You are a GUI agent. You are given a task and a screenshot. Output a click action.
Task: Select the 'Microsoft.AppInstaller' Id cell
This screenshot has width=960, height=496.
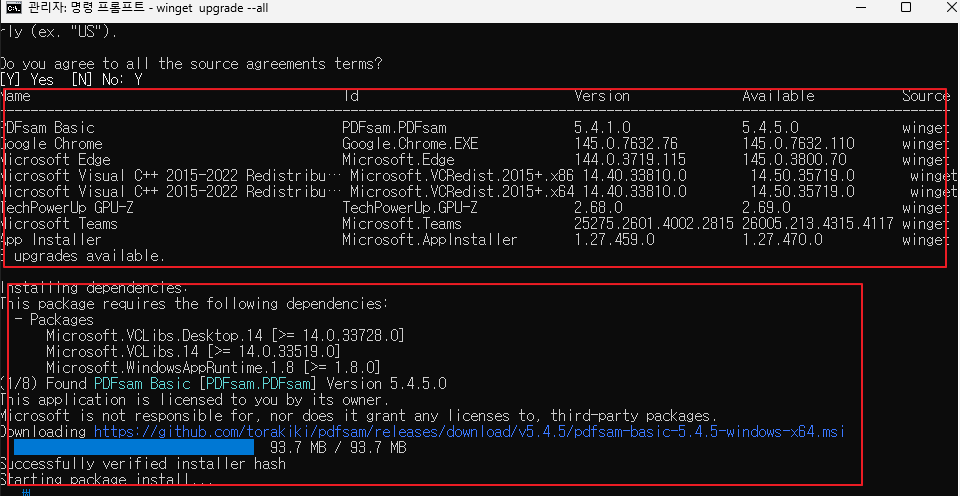point(430,239)
